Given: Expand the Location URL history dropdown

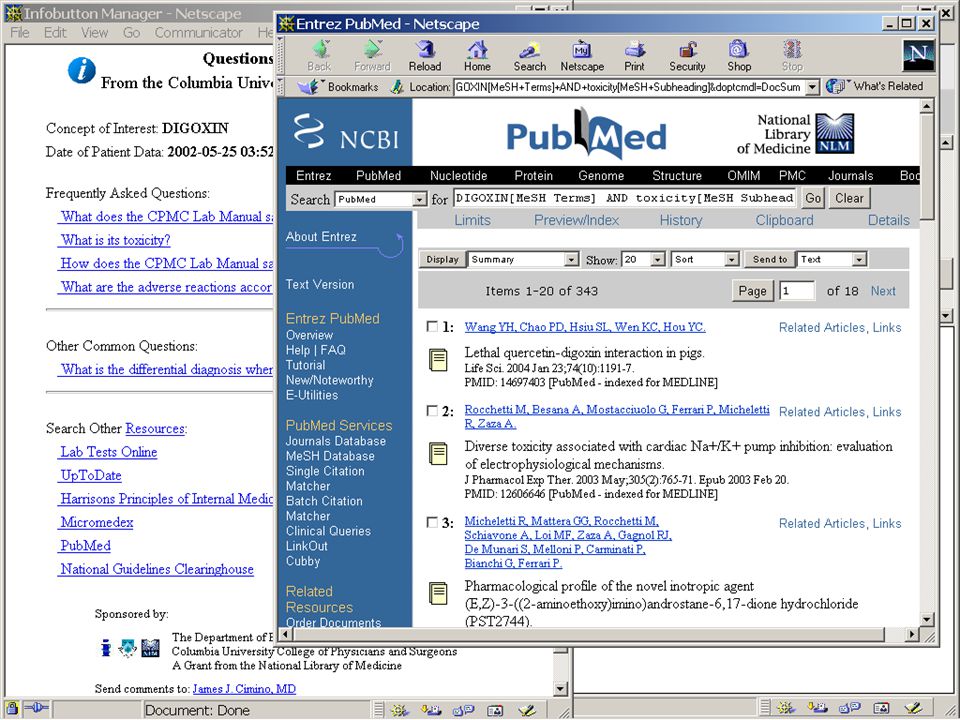Looking at the screenshot, I should tap(812, 87).
